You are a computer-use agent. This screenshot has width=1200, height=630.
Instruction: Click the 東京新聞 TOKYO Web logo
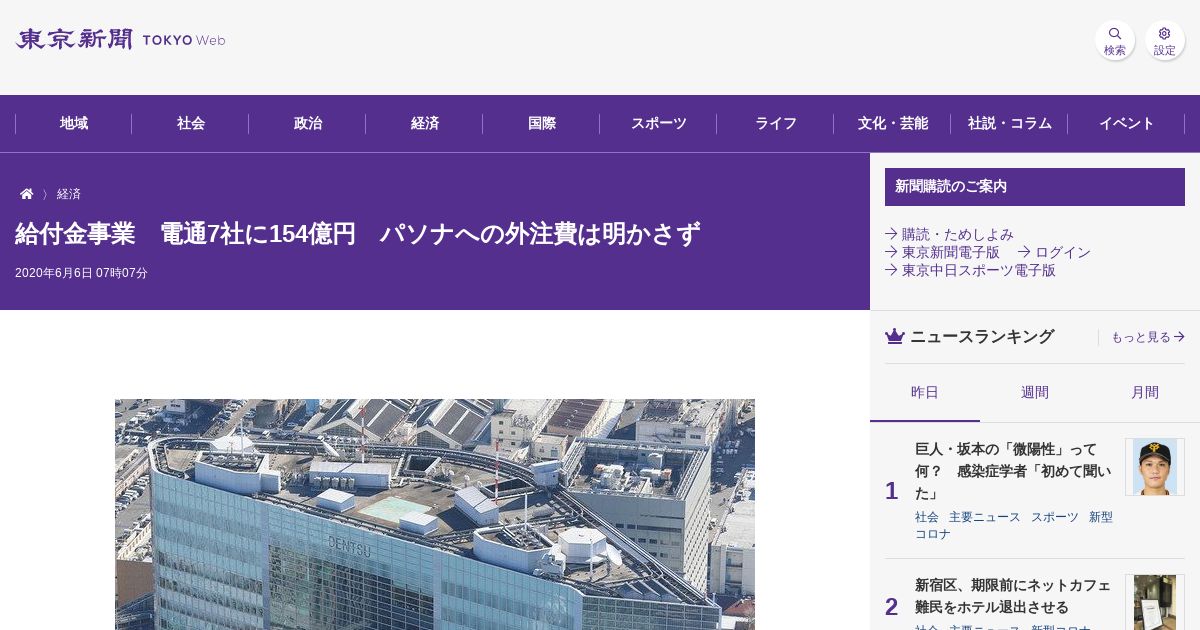pos(121,40)
